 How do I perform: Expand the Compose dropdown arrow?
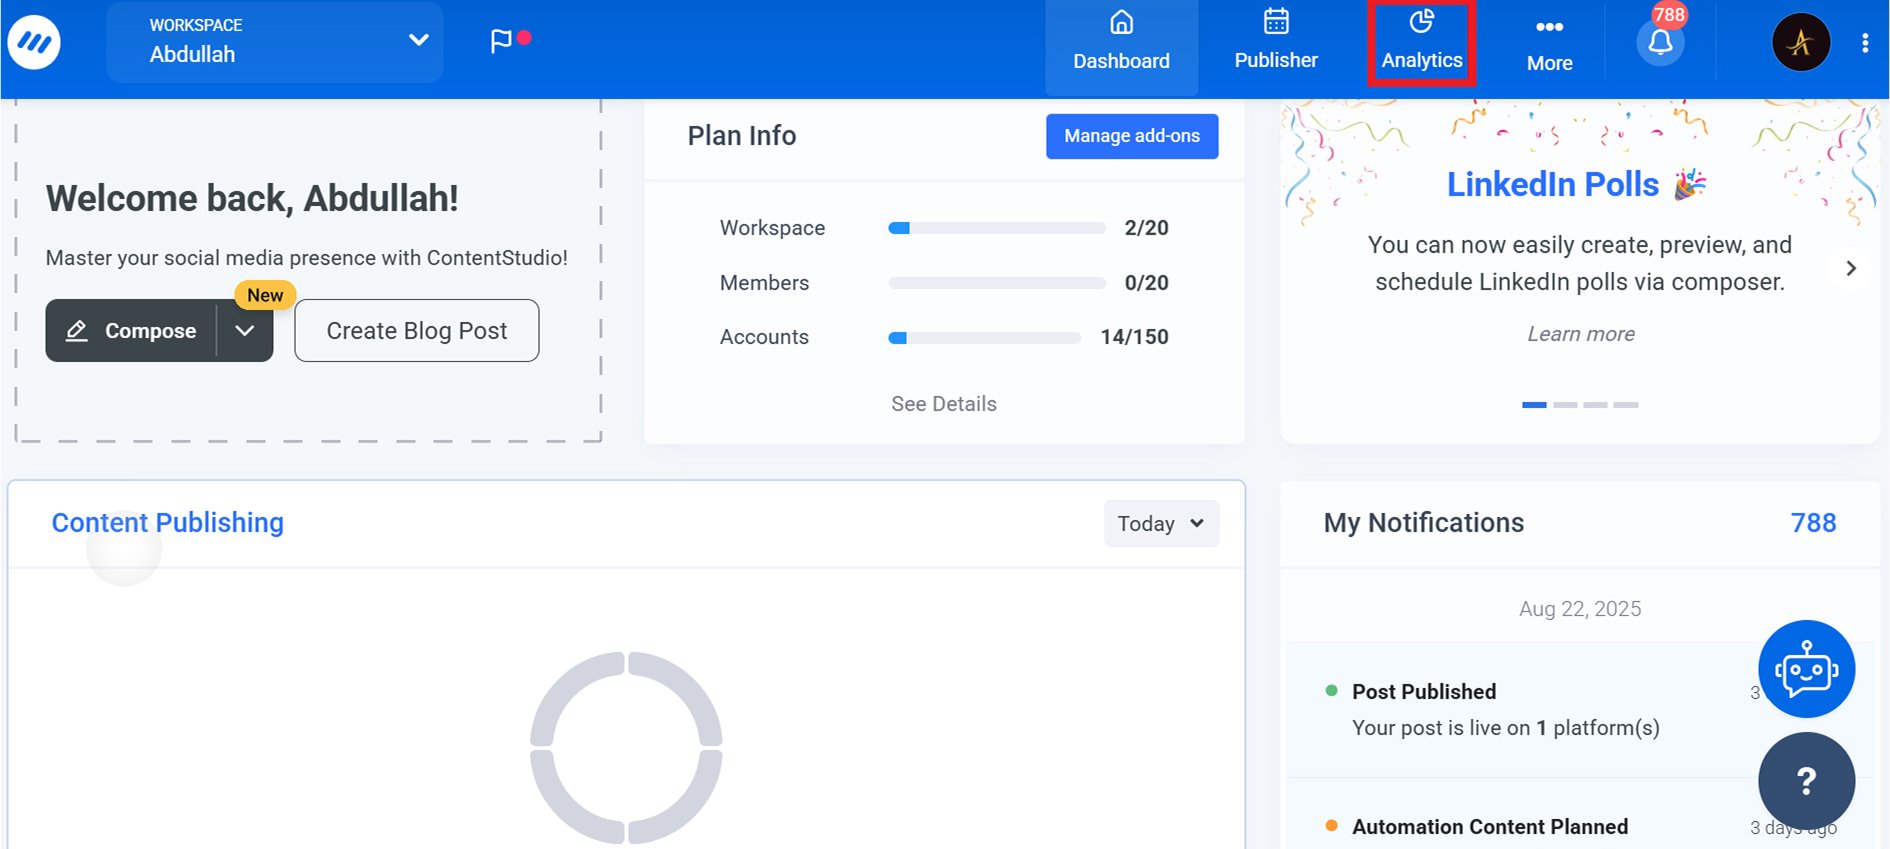pyautogui.click(x=245, y=331)
